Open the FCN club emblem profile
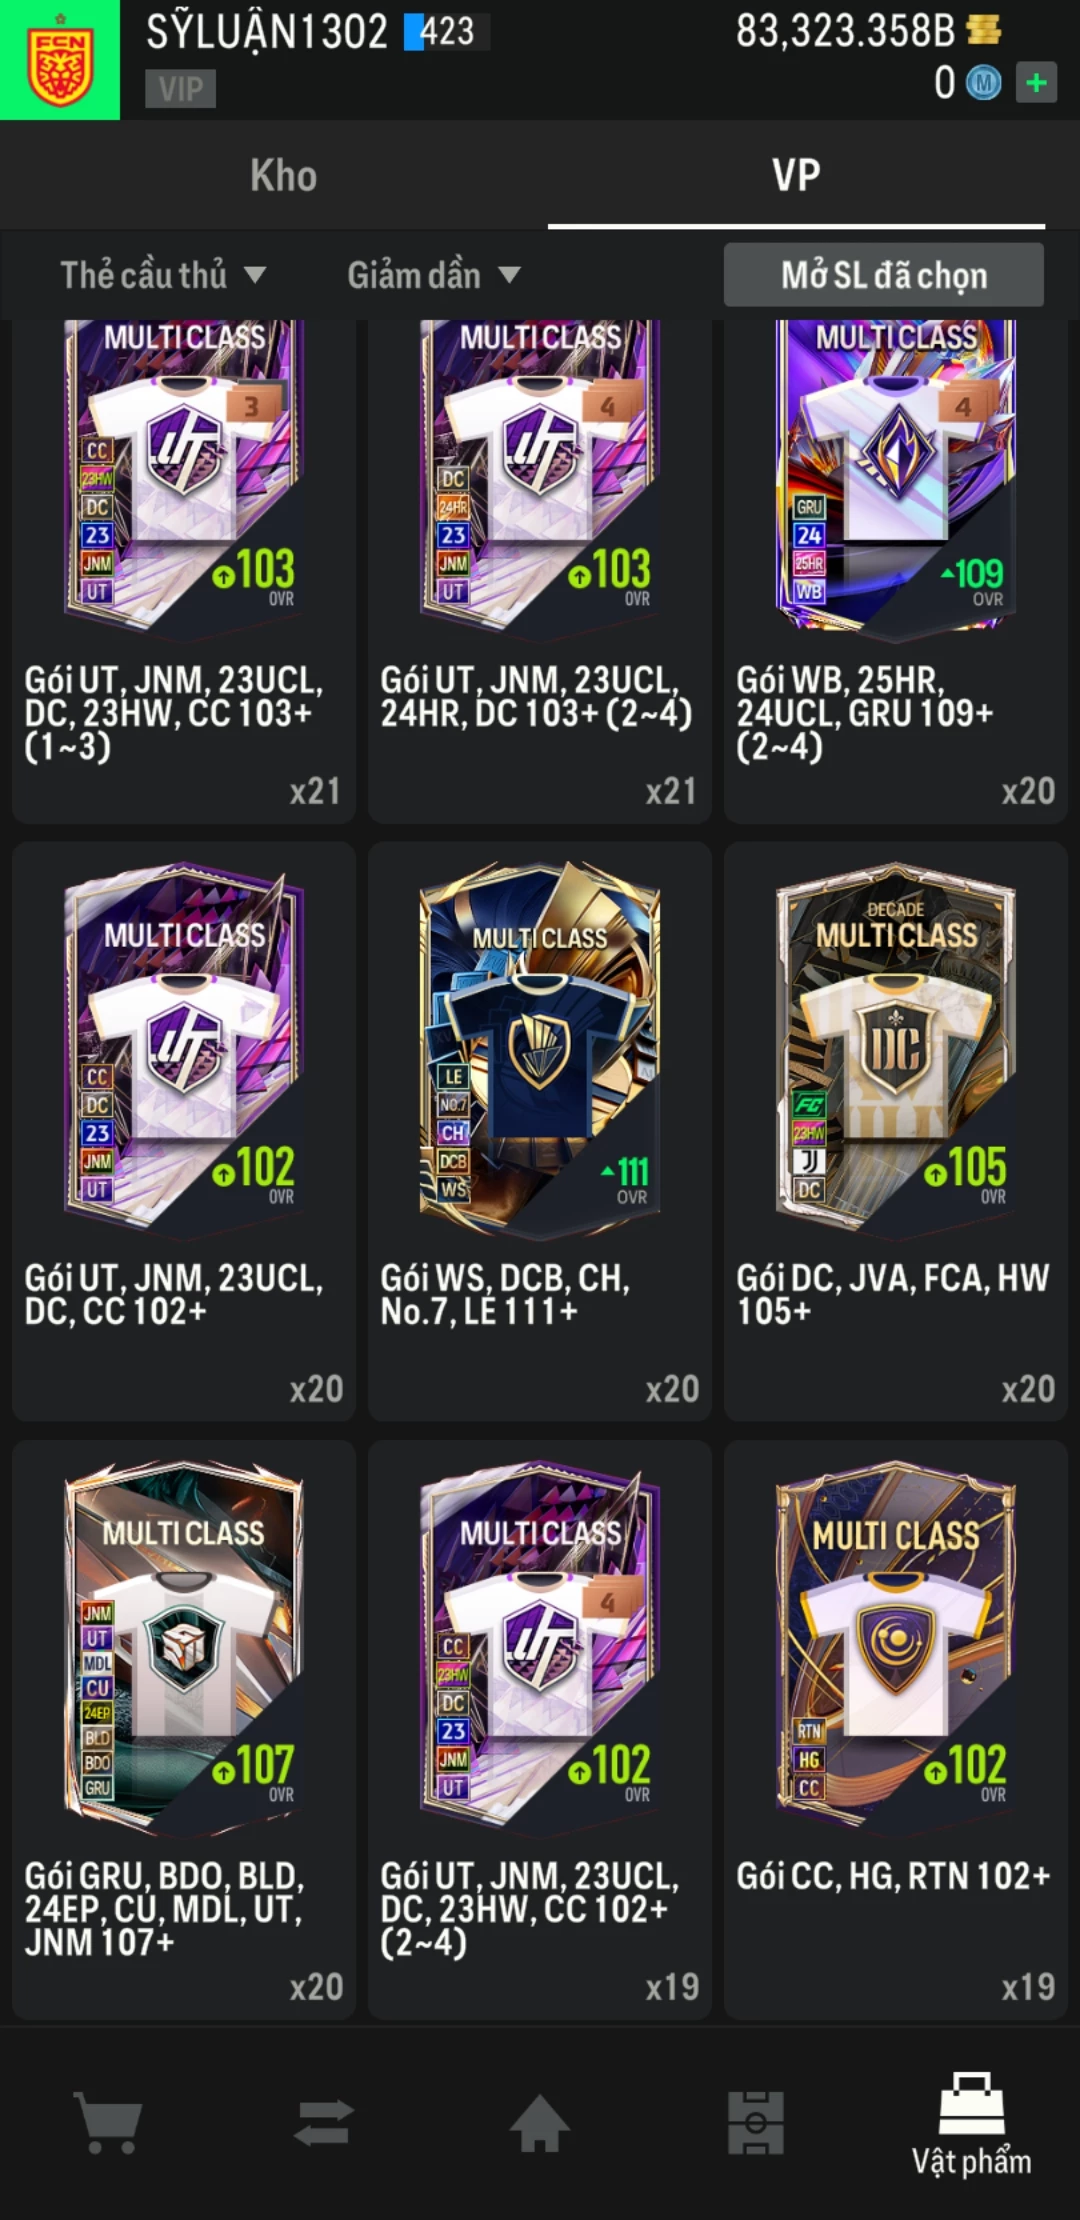This screenshot has width=1080, height=2220. [60, 60]
